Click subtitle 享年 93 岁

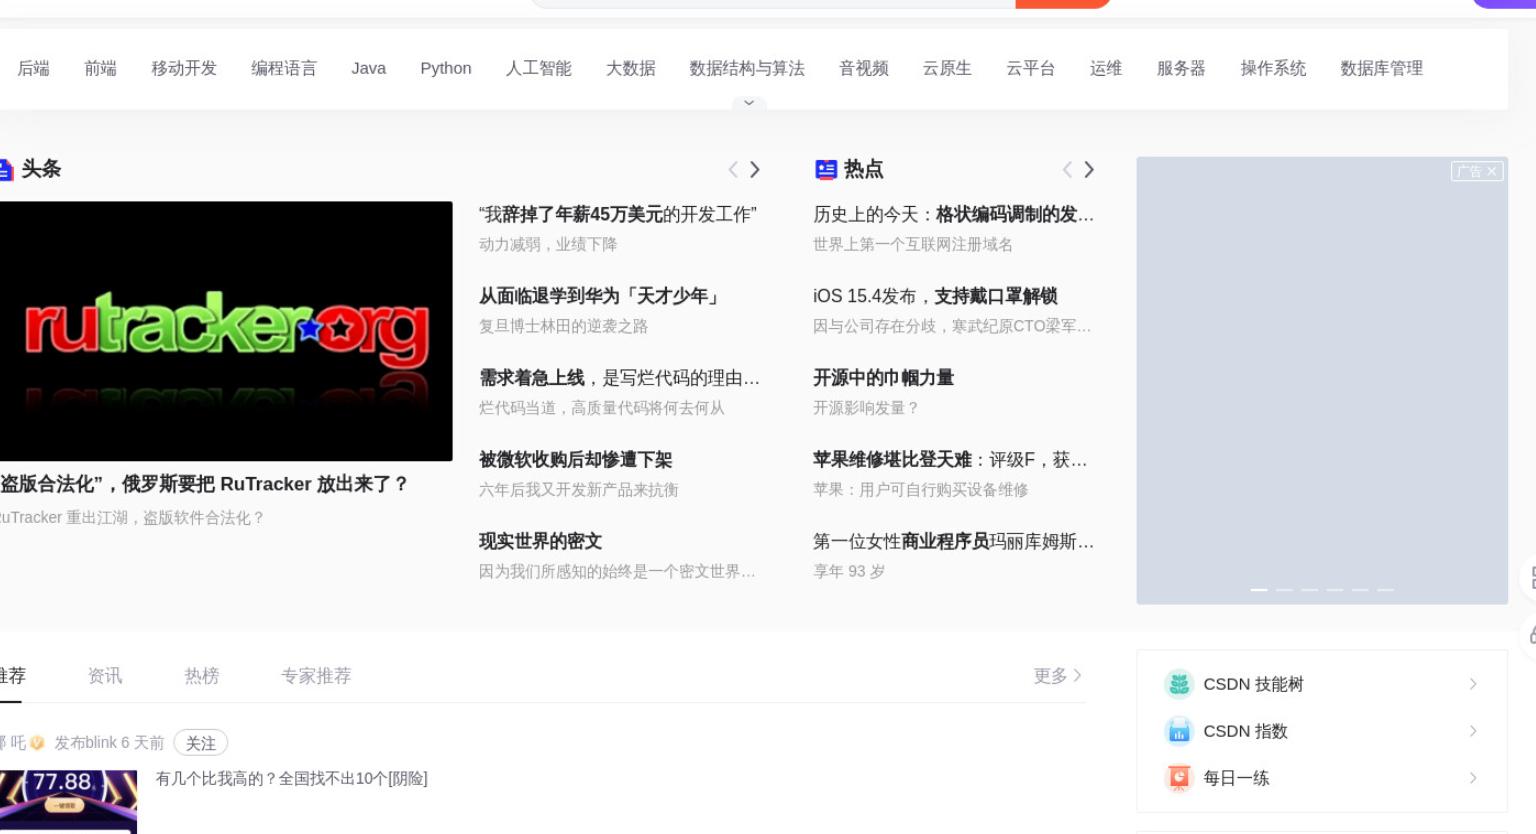pyautogui.click(x=849, y=571)
